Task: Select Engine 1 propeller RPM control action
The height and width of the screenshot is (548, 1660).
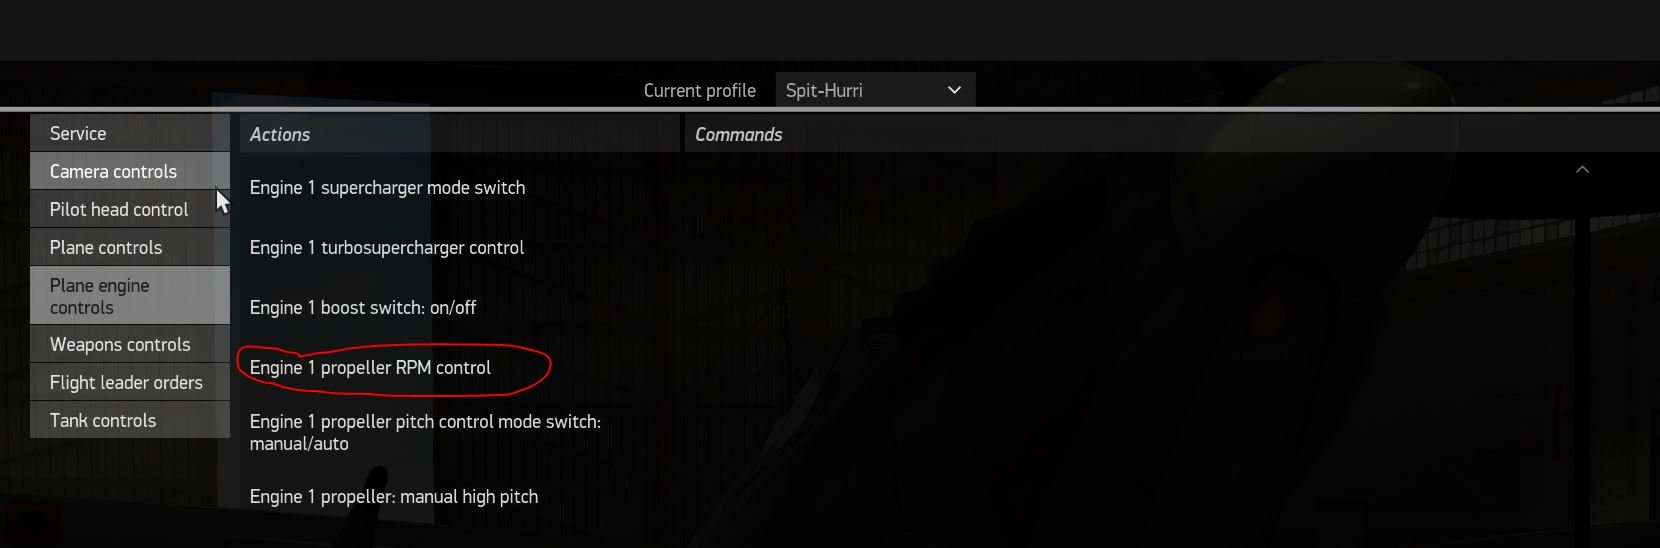Action: [370, 368]
